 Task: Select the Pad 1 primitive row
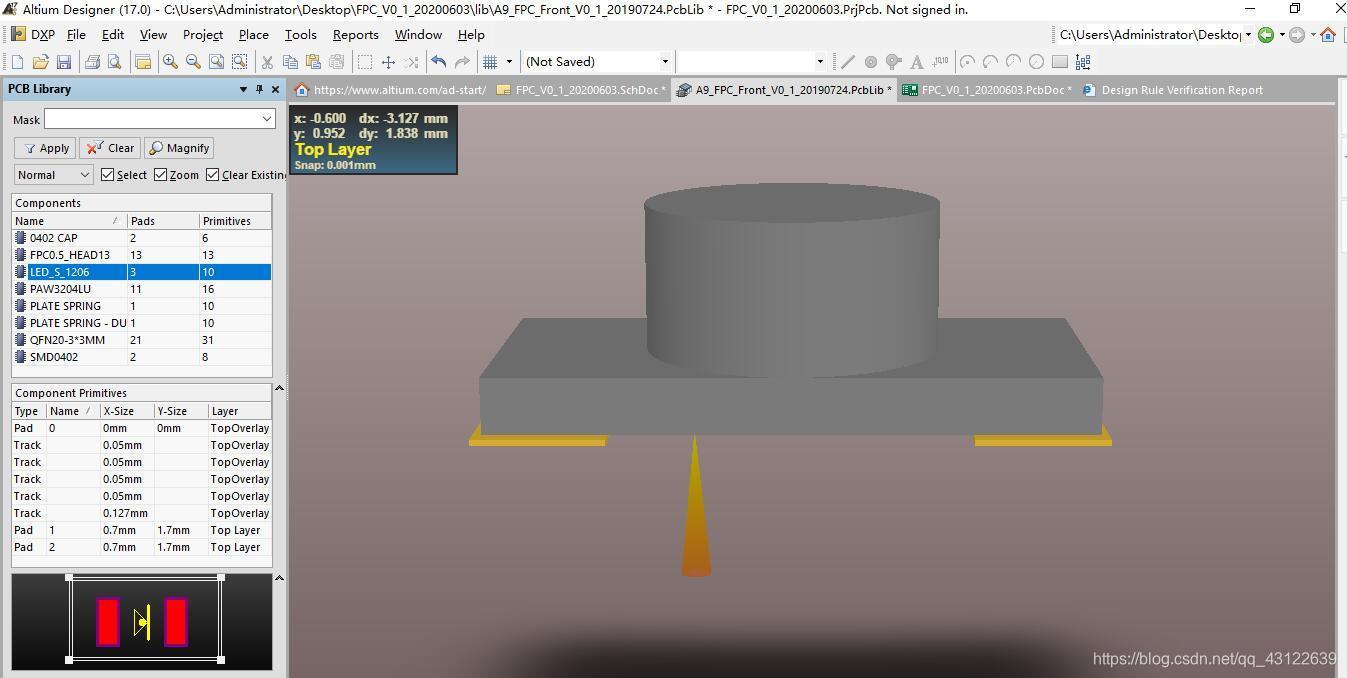pos(142,530)
